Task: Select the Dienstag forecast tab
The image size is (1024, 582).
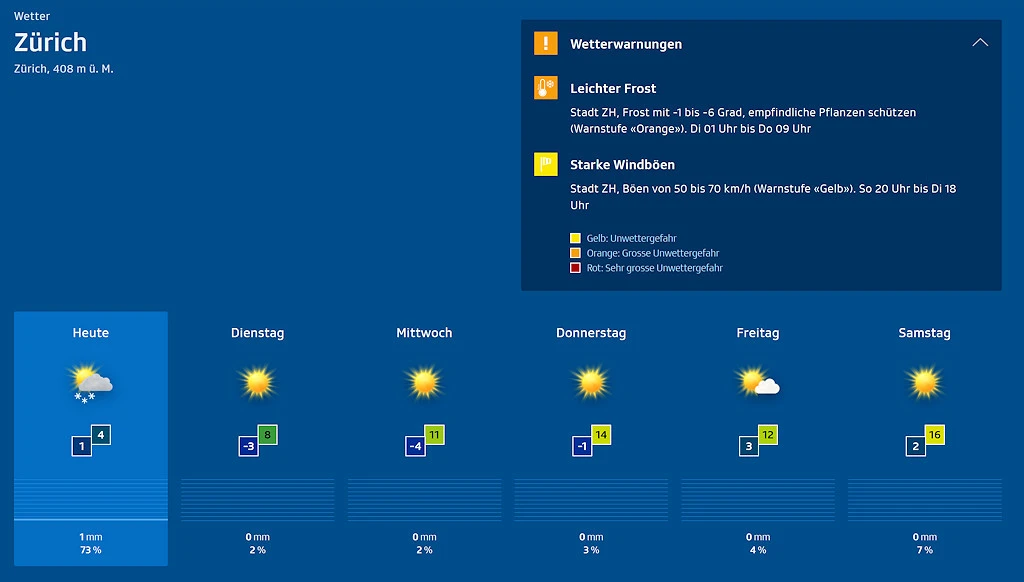Action: pos(257,333)
